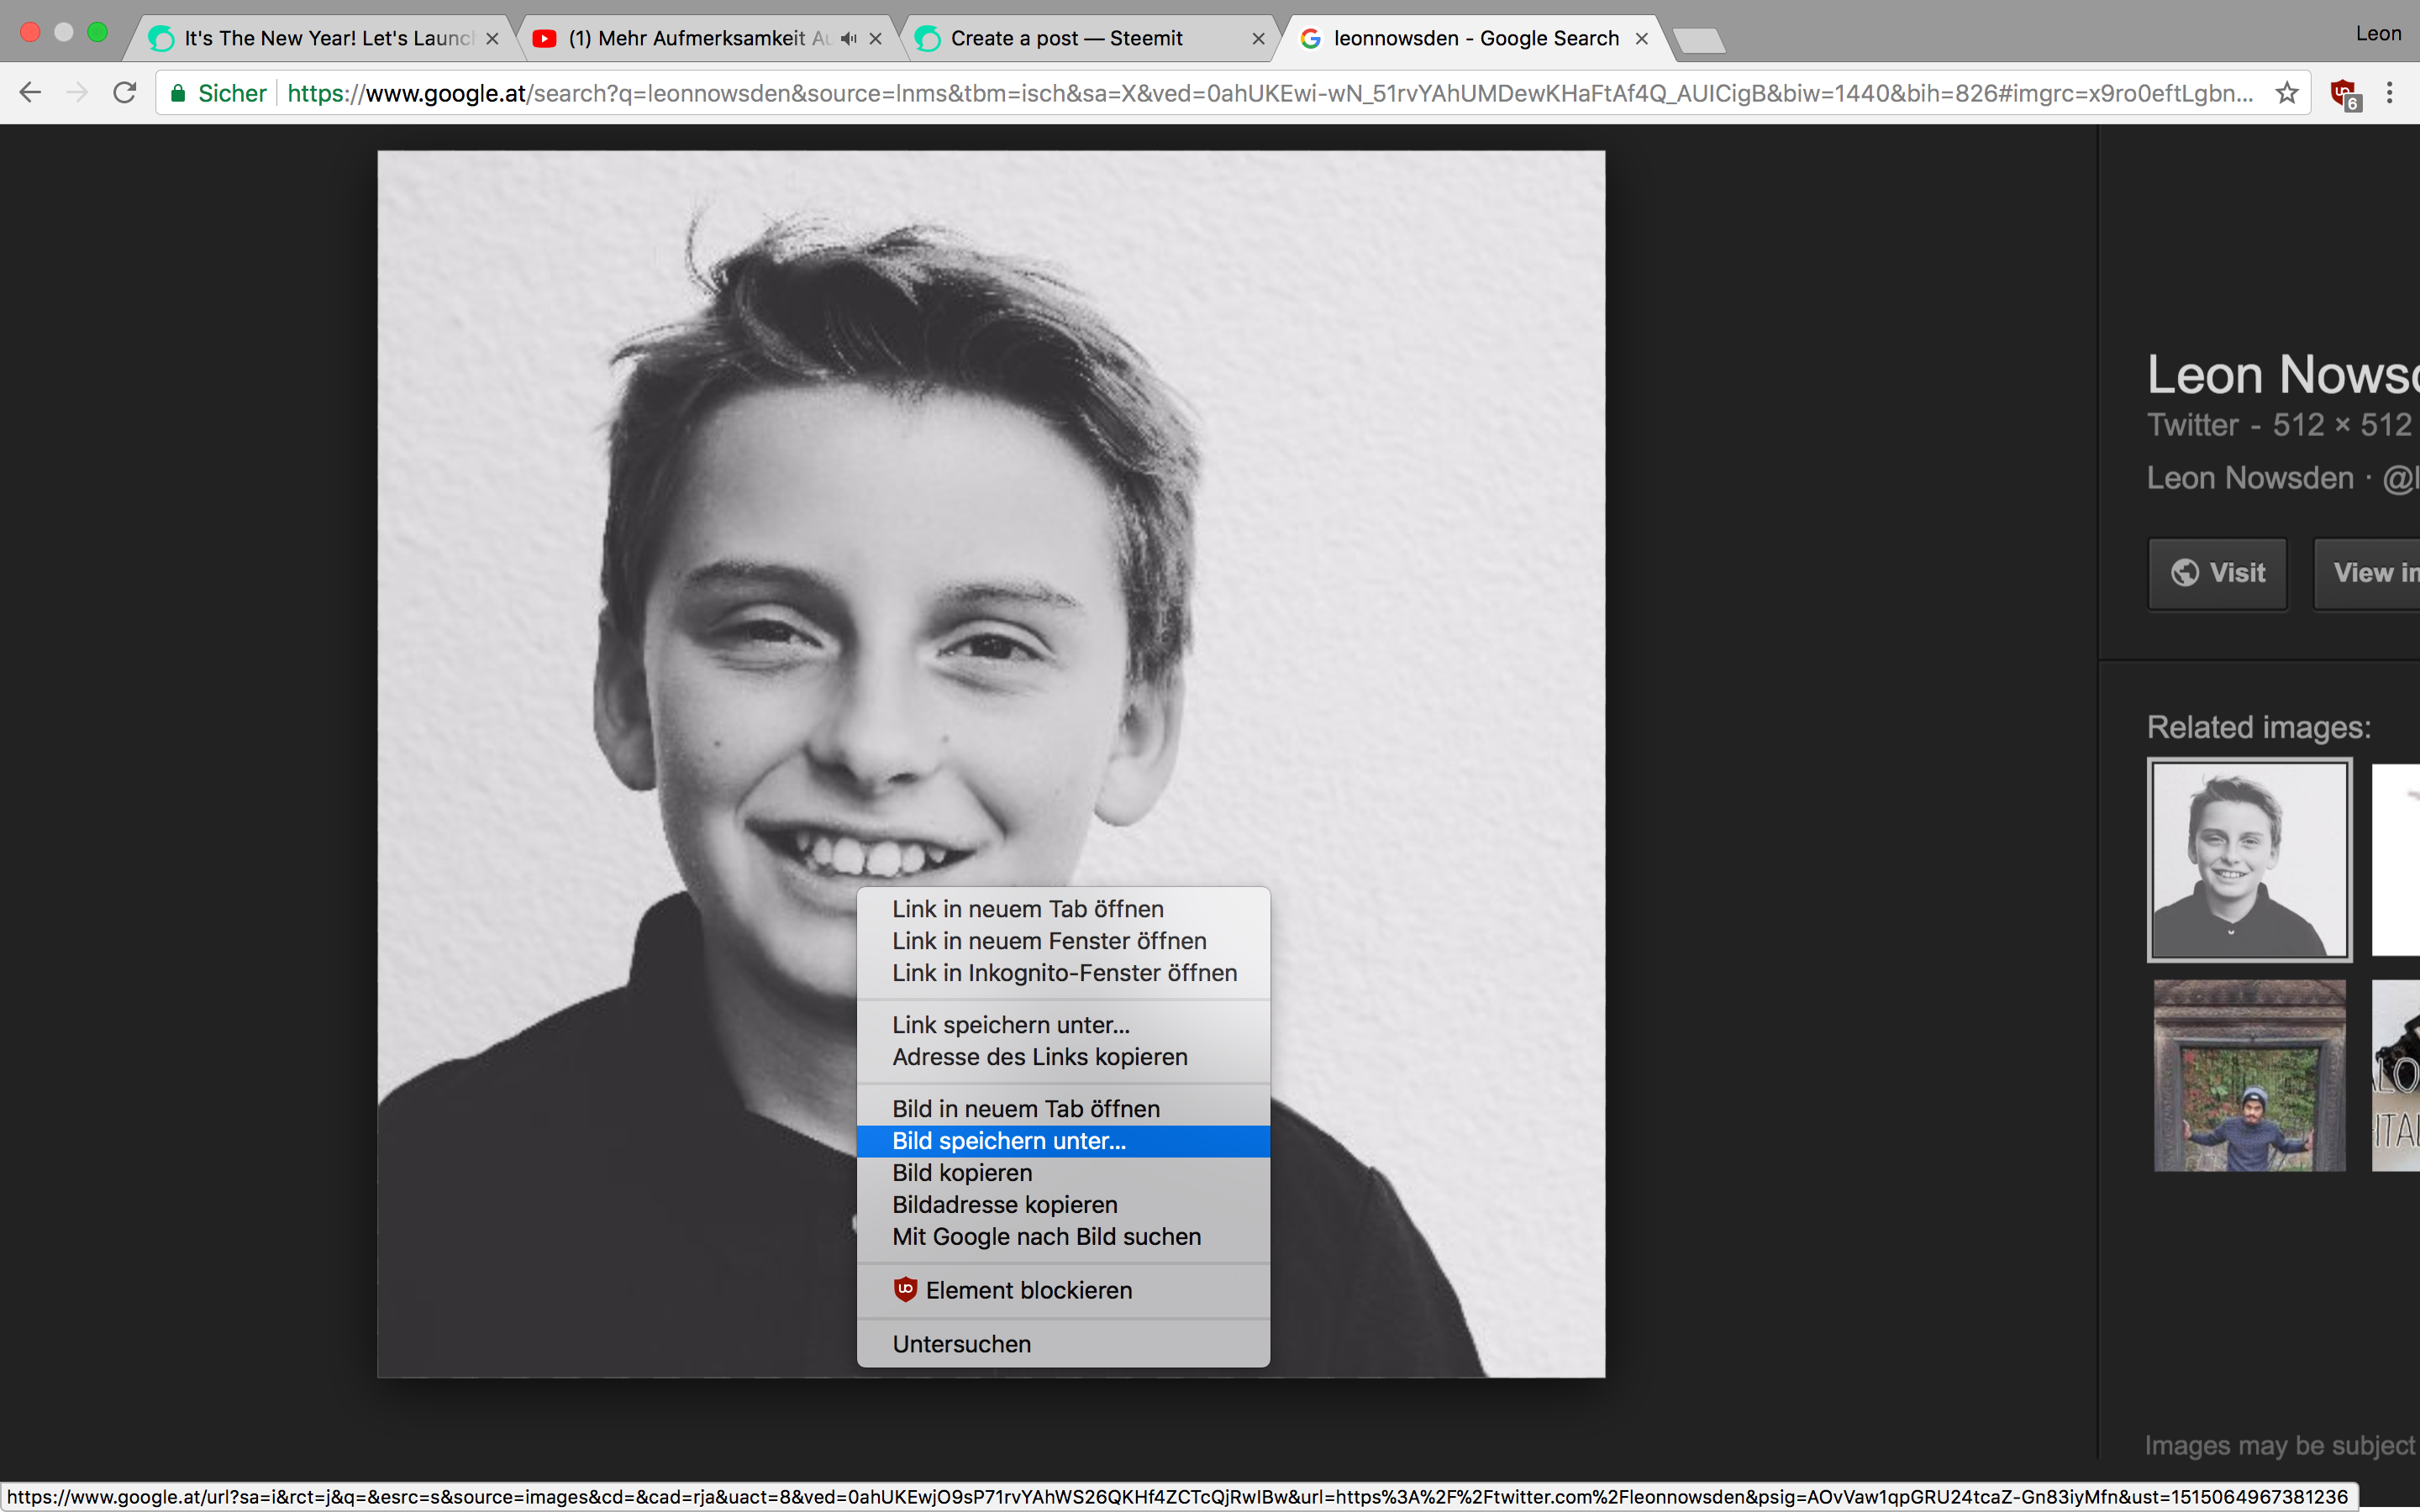The image size is (2420, 1512).
Task: Click the Visit button
Action: click(2217, 573)
